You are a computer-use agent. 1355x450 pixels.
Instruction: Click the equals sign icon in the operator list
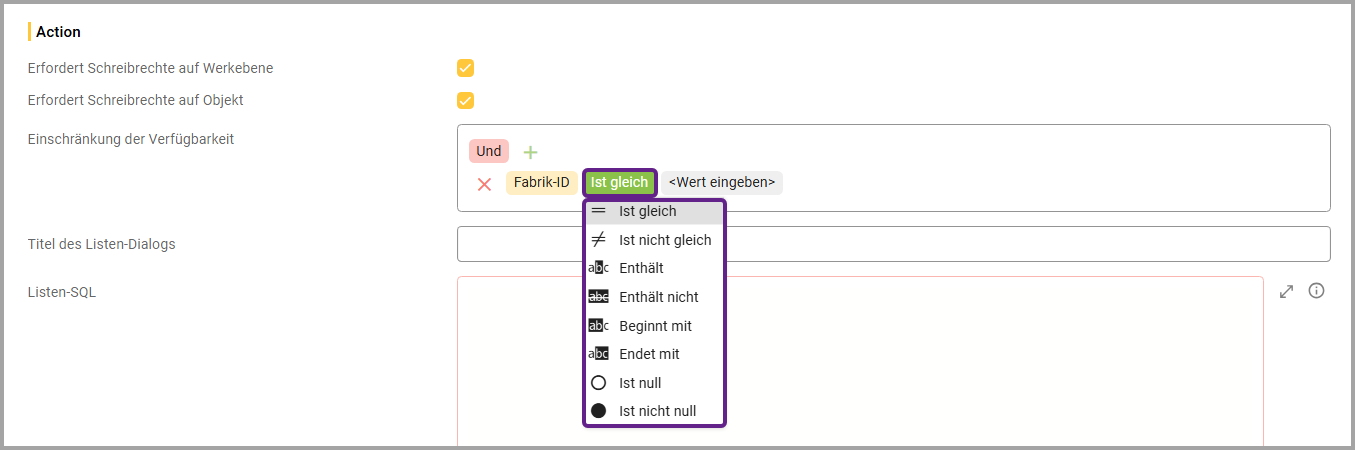coord(598,212)
